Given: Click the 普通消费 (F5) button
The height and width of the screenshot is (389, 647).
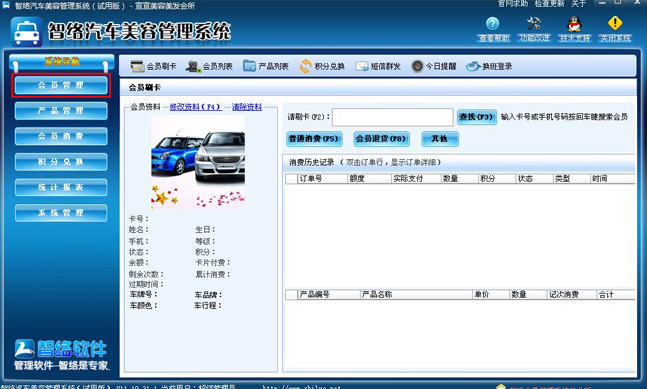Looking at the screenshot, I should click(314, 139).
